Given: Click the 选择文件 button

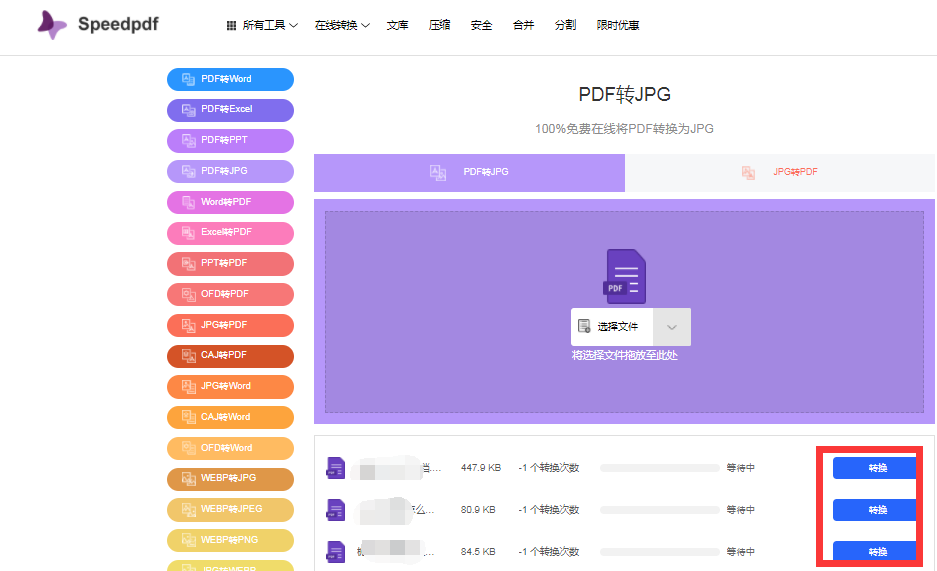Looking at the screenshot, I should pos(612,327).
